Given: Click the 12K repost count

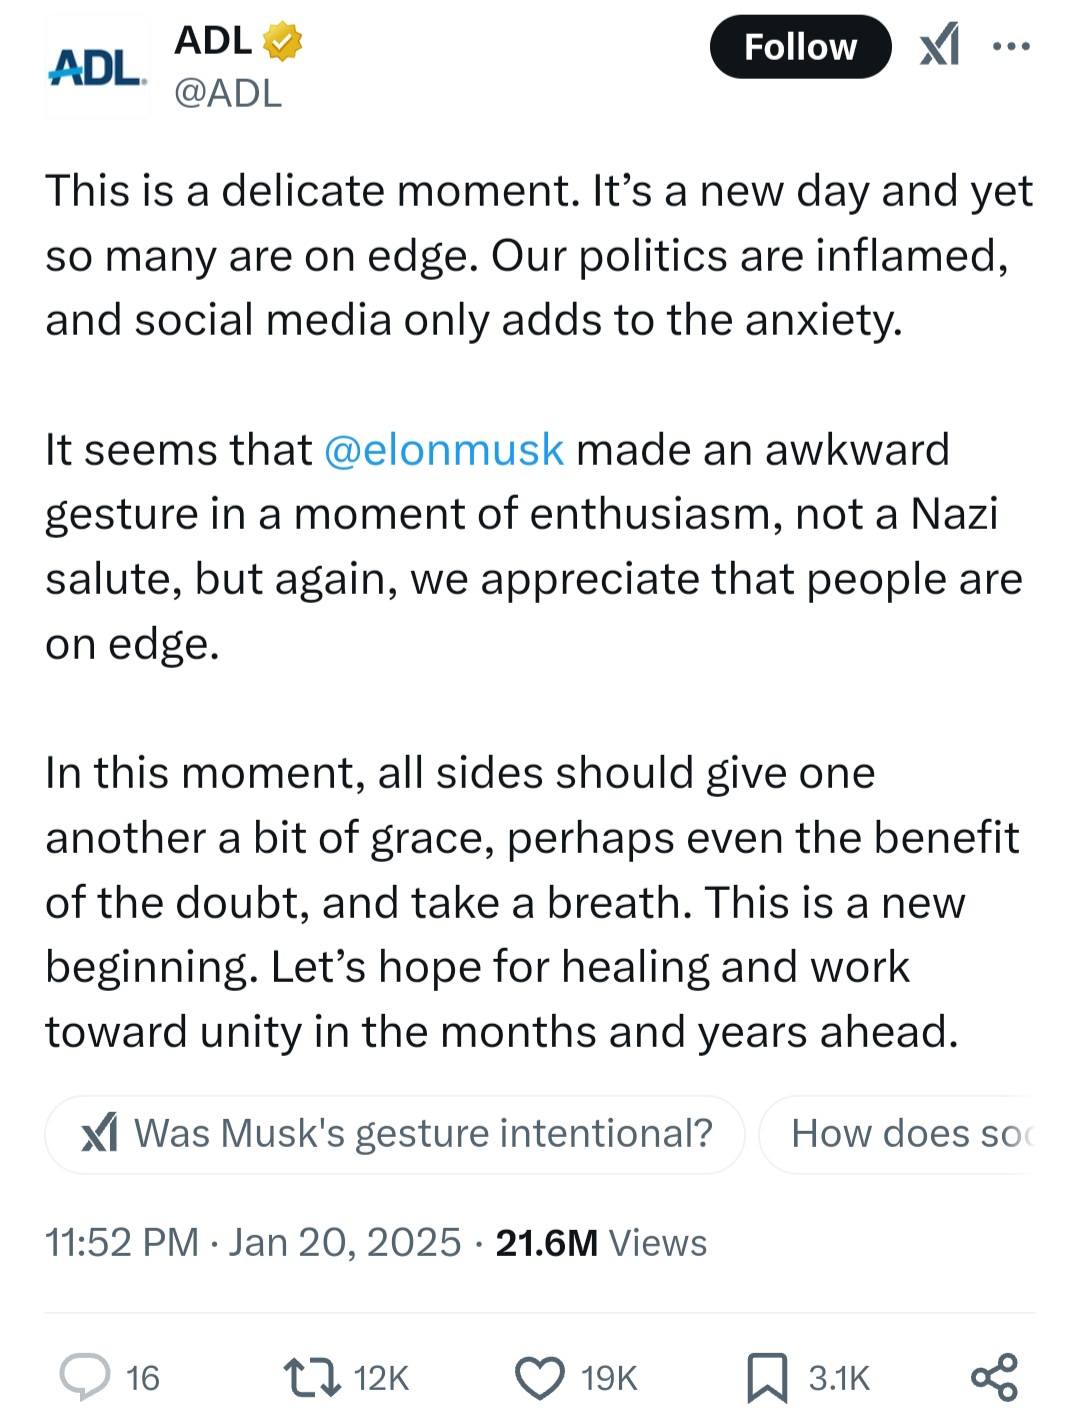Looking at the screenshot, I should [x=381, y=1378].
